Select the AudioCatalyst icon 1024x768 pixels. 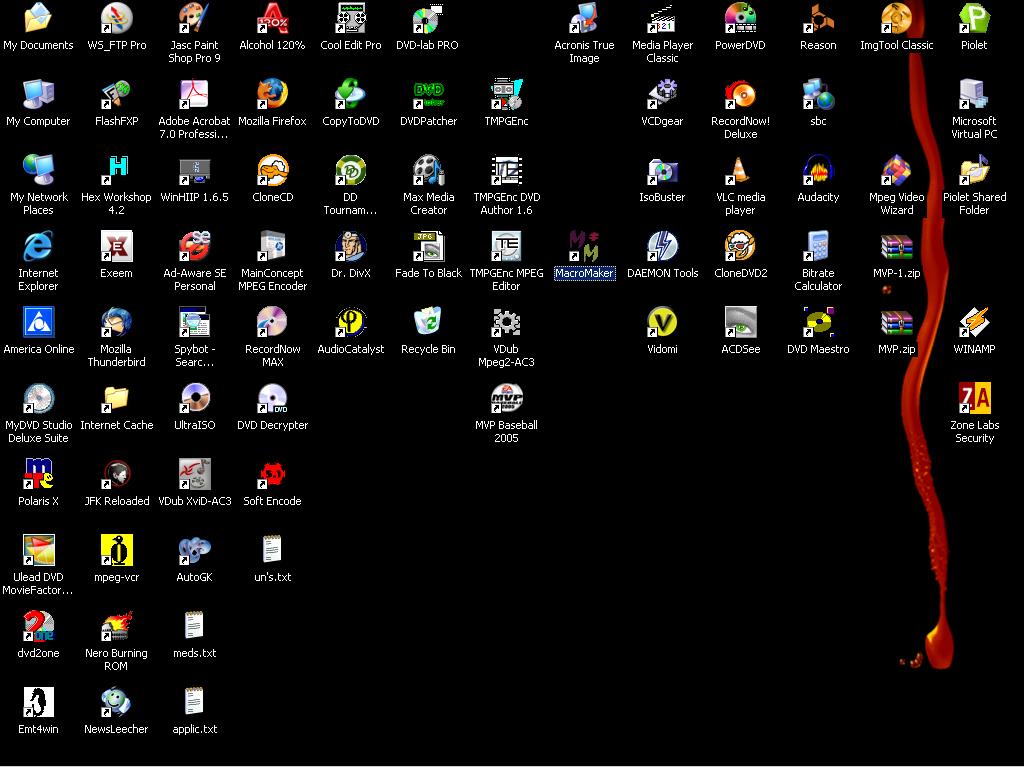[x=351, y=322]
